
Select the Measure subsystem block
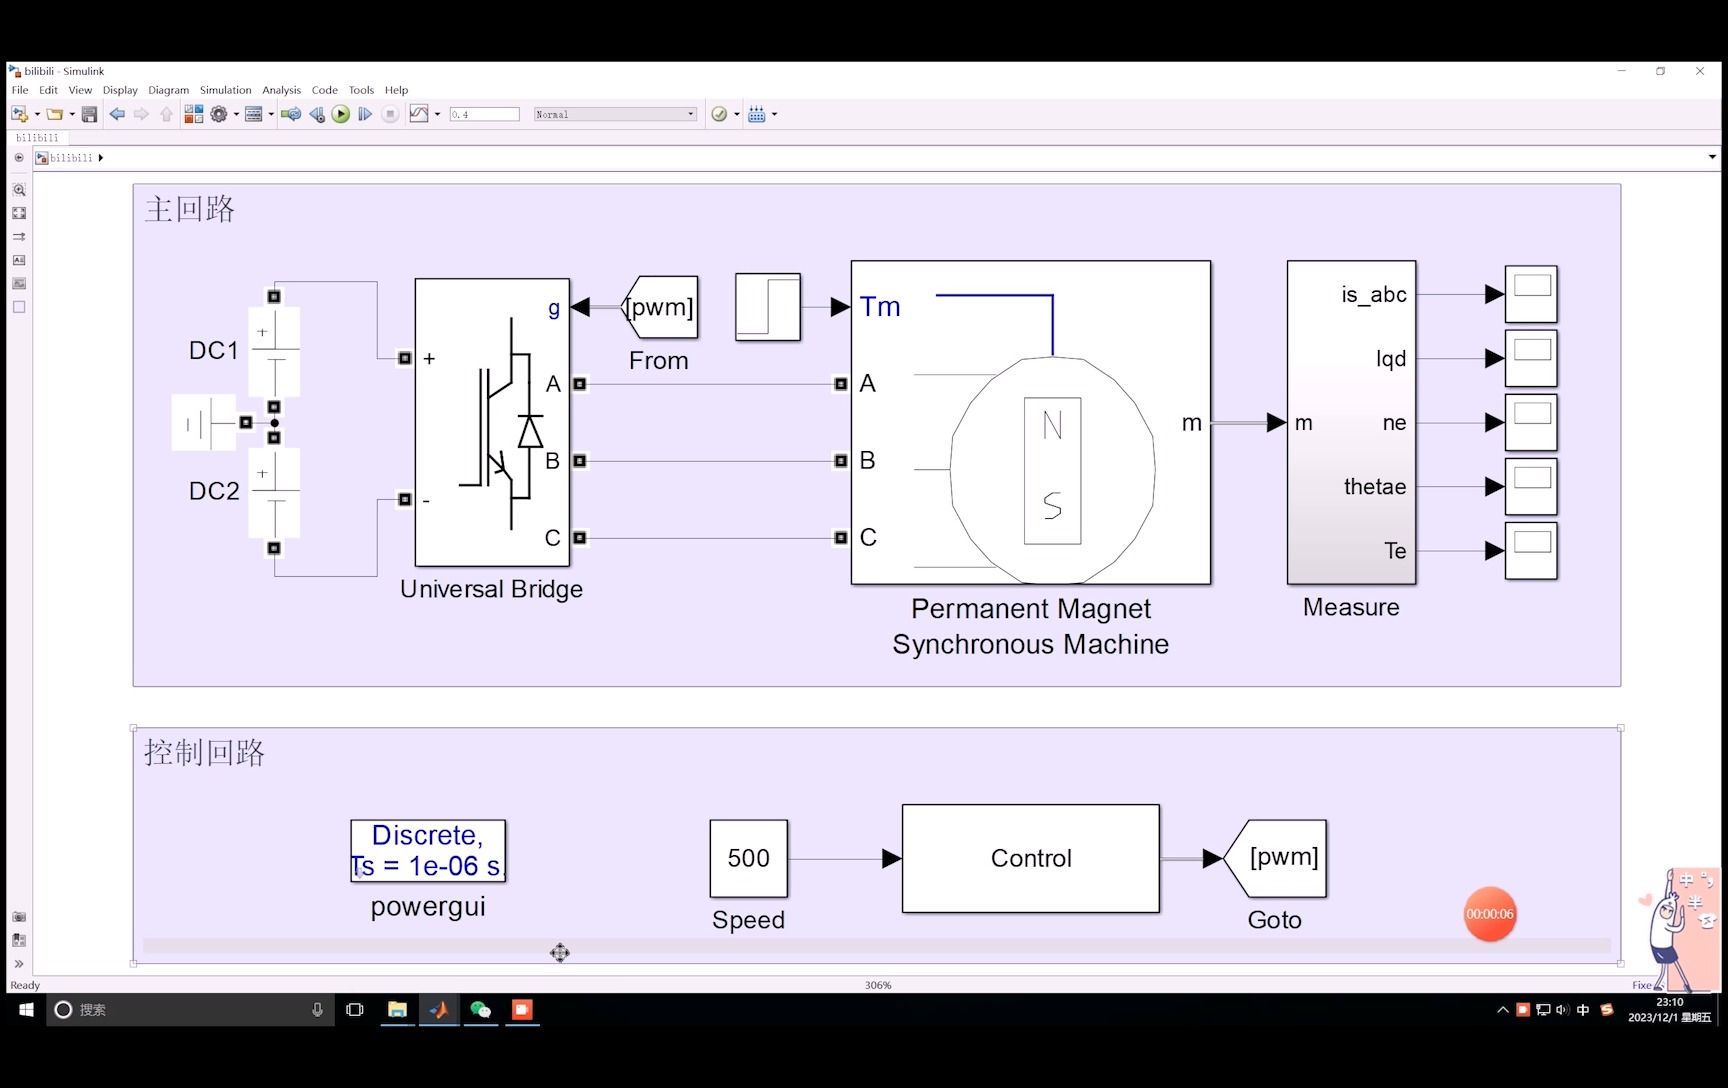tap(1351, 423)
